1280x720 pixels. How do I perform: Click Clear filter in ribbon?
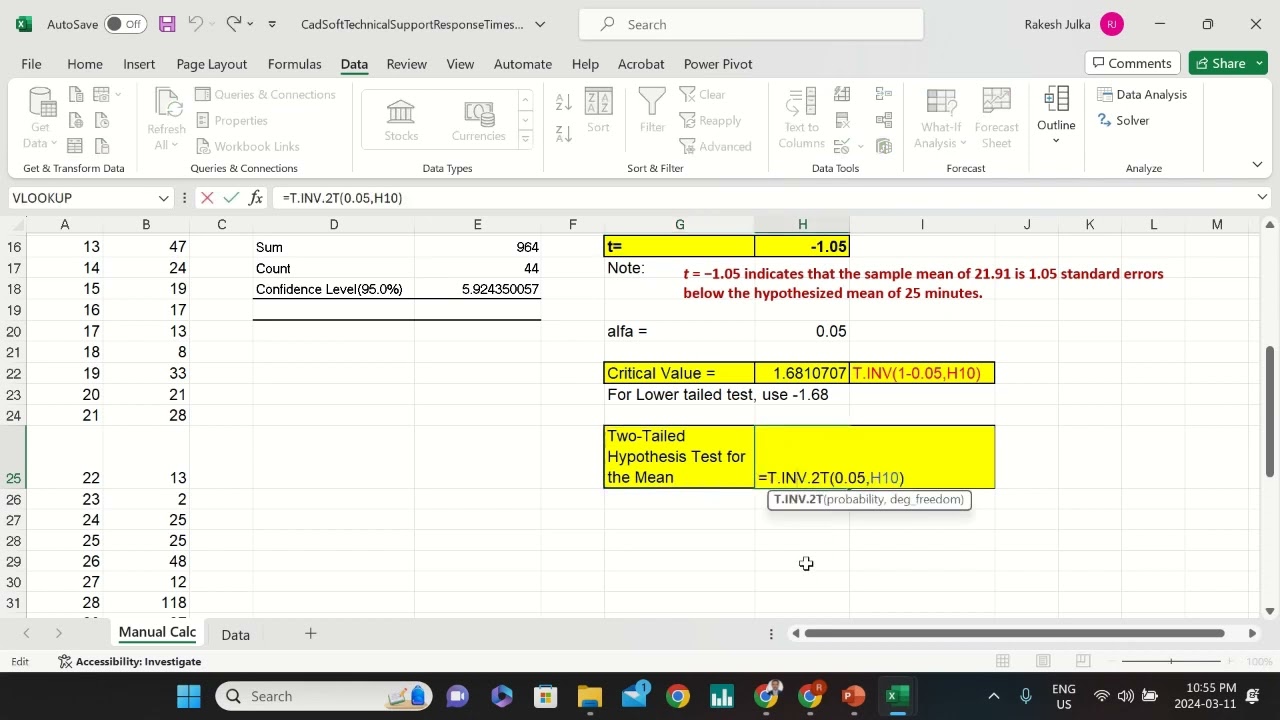(x=703, y=94)
